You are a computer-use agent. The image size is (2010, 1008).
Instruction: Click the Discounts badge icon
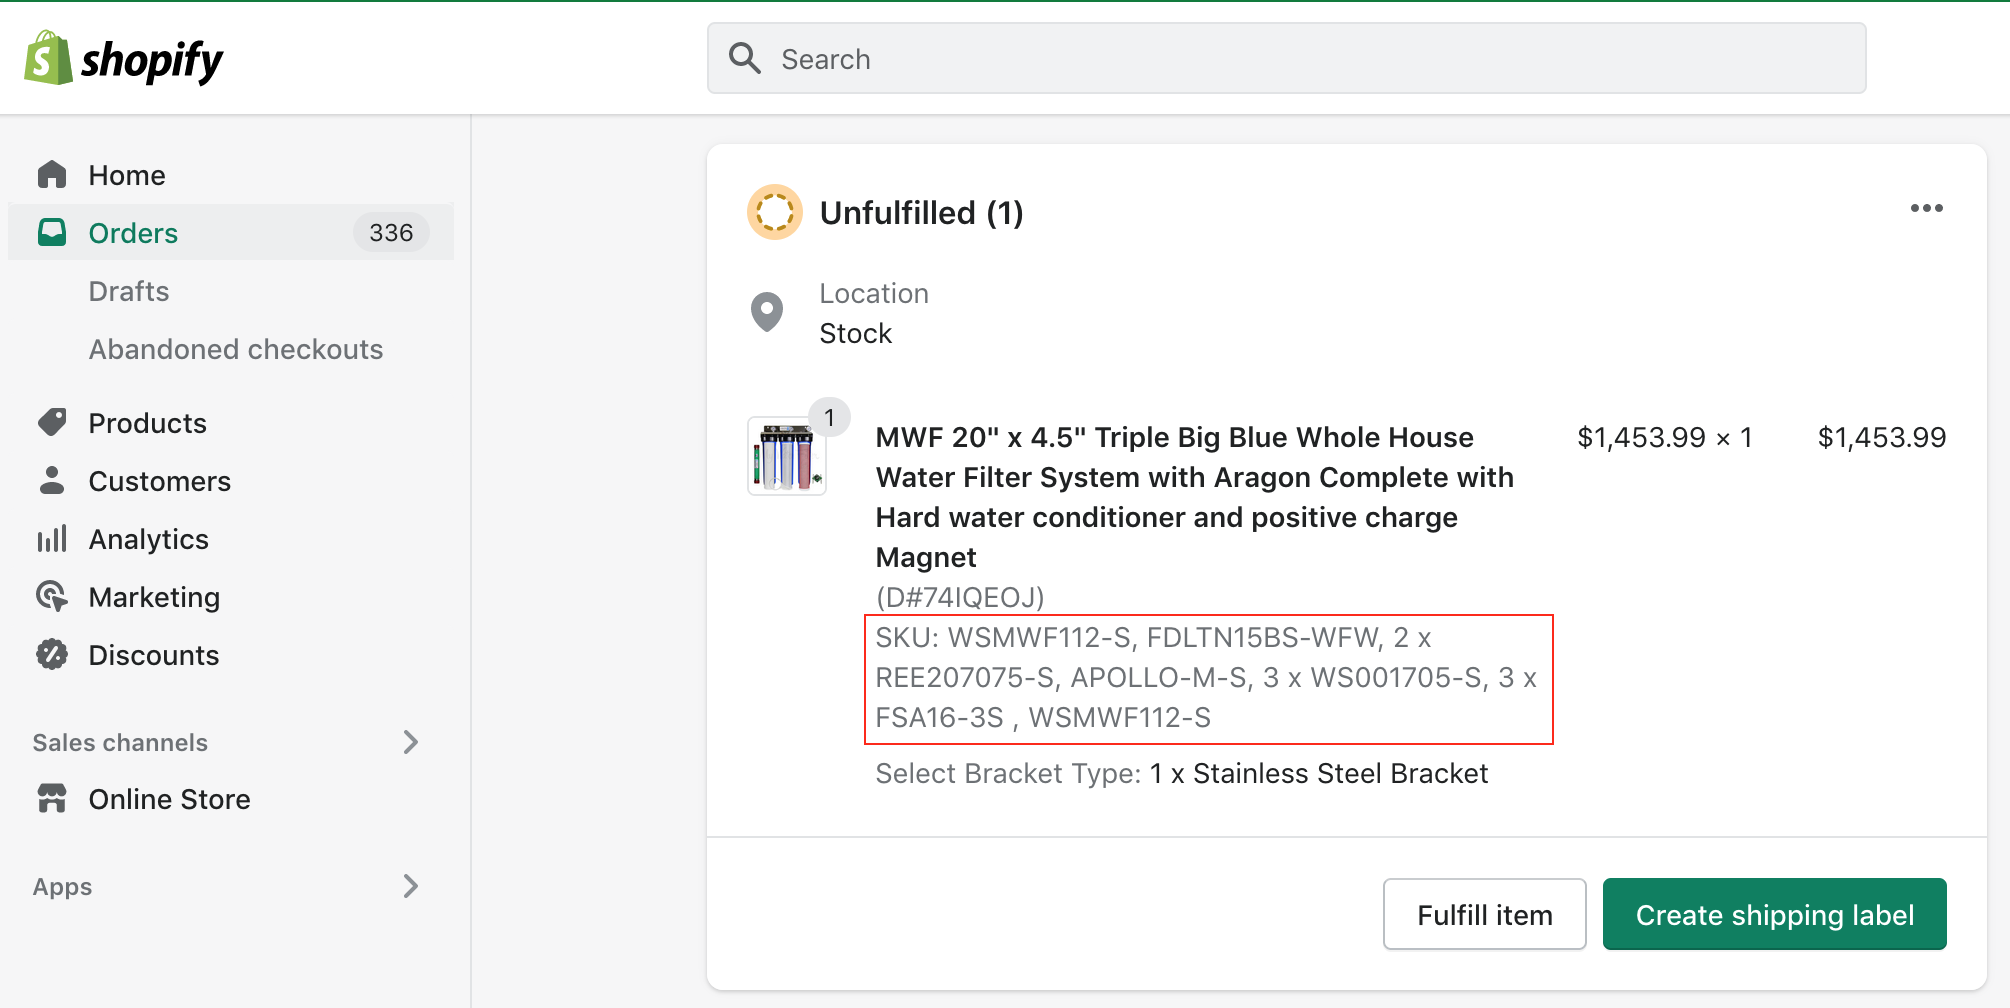[52, 655]
